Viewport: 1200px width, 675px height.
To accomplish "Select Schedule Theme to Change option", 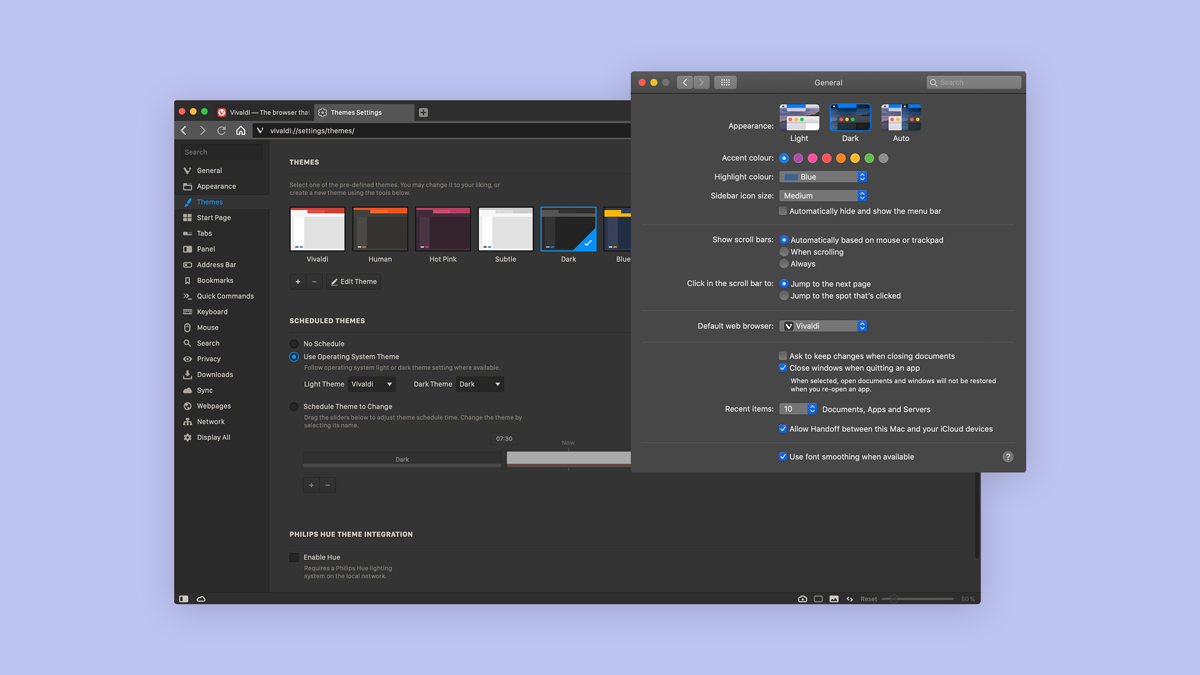I will pyautogui.click(x=294, y=407).
